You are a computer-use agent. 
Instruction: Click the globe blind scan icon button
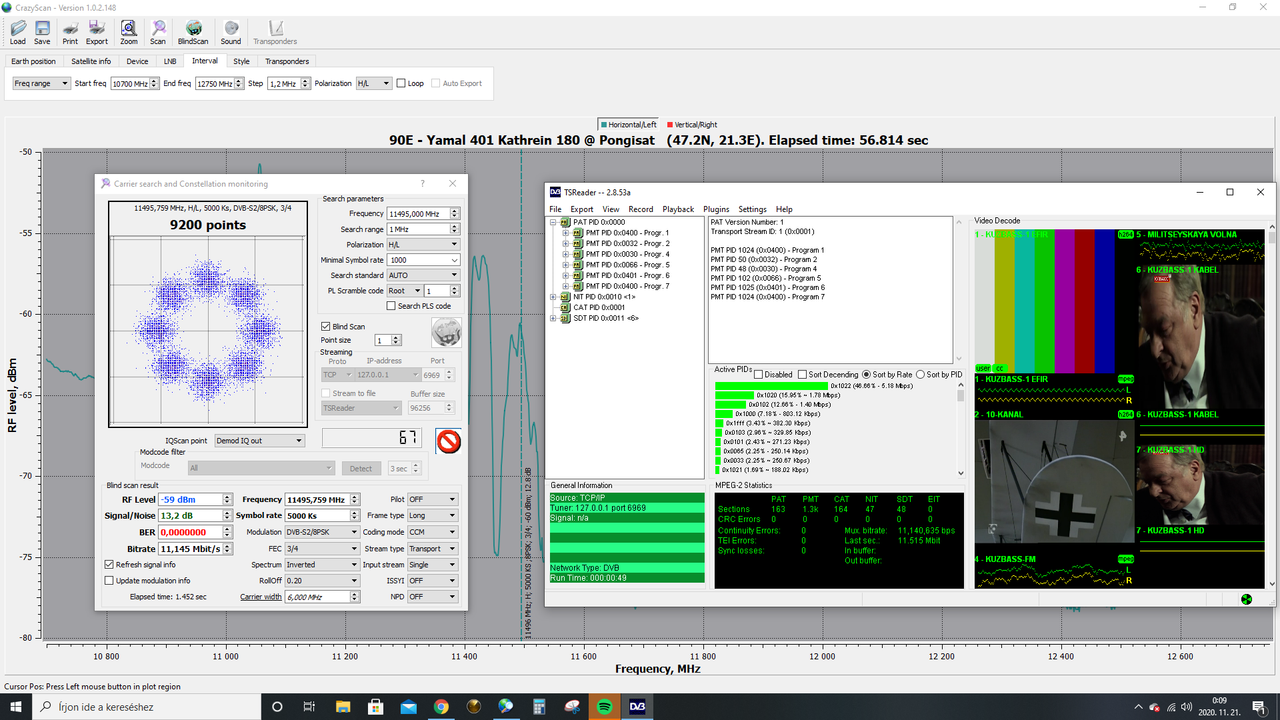coord(445,331)
